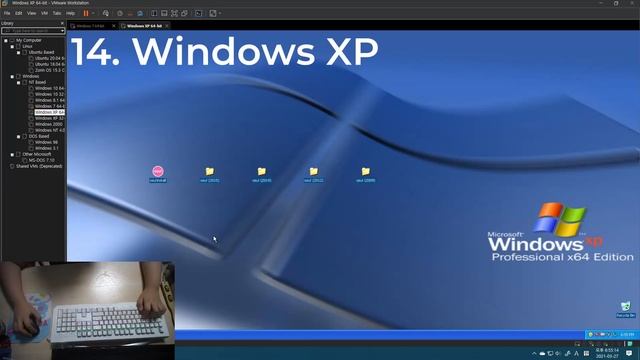Open the Edit menu
This screenshot has width=640, height=360.
coord(19,13)
